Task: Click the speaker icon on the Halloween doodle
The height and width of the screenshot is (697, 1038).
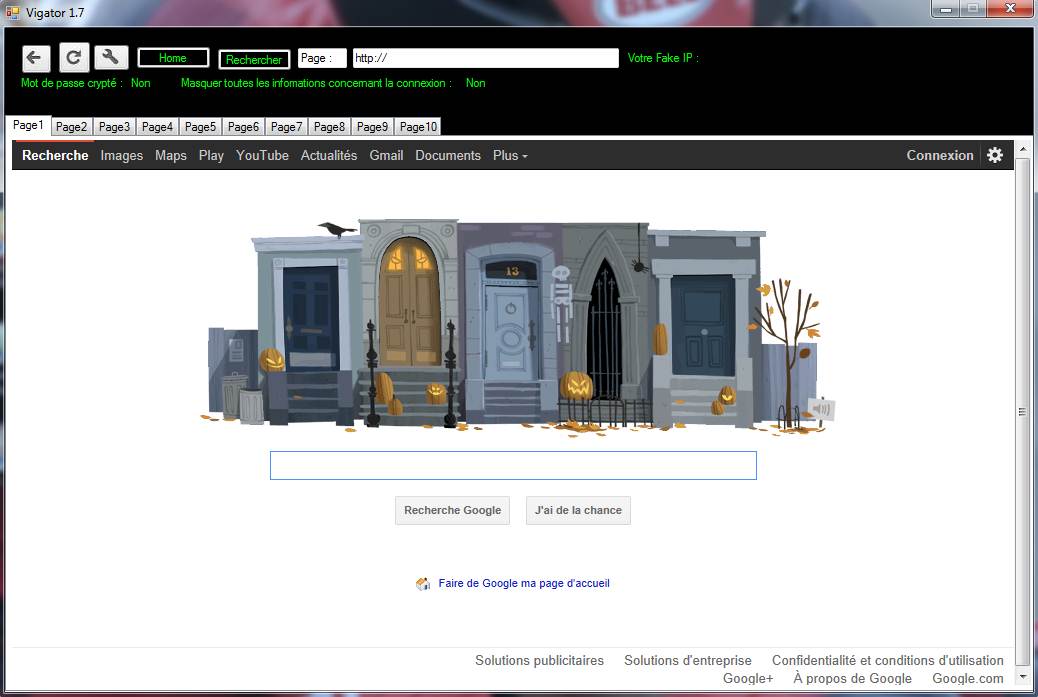Action: pos(821,409)
